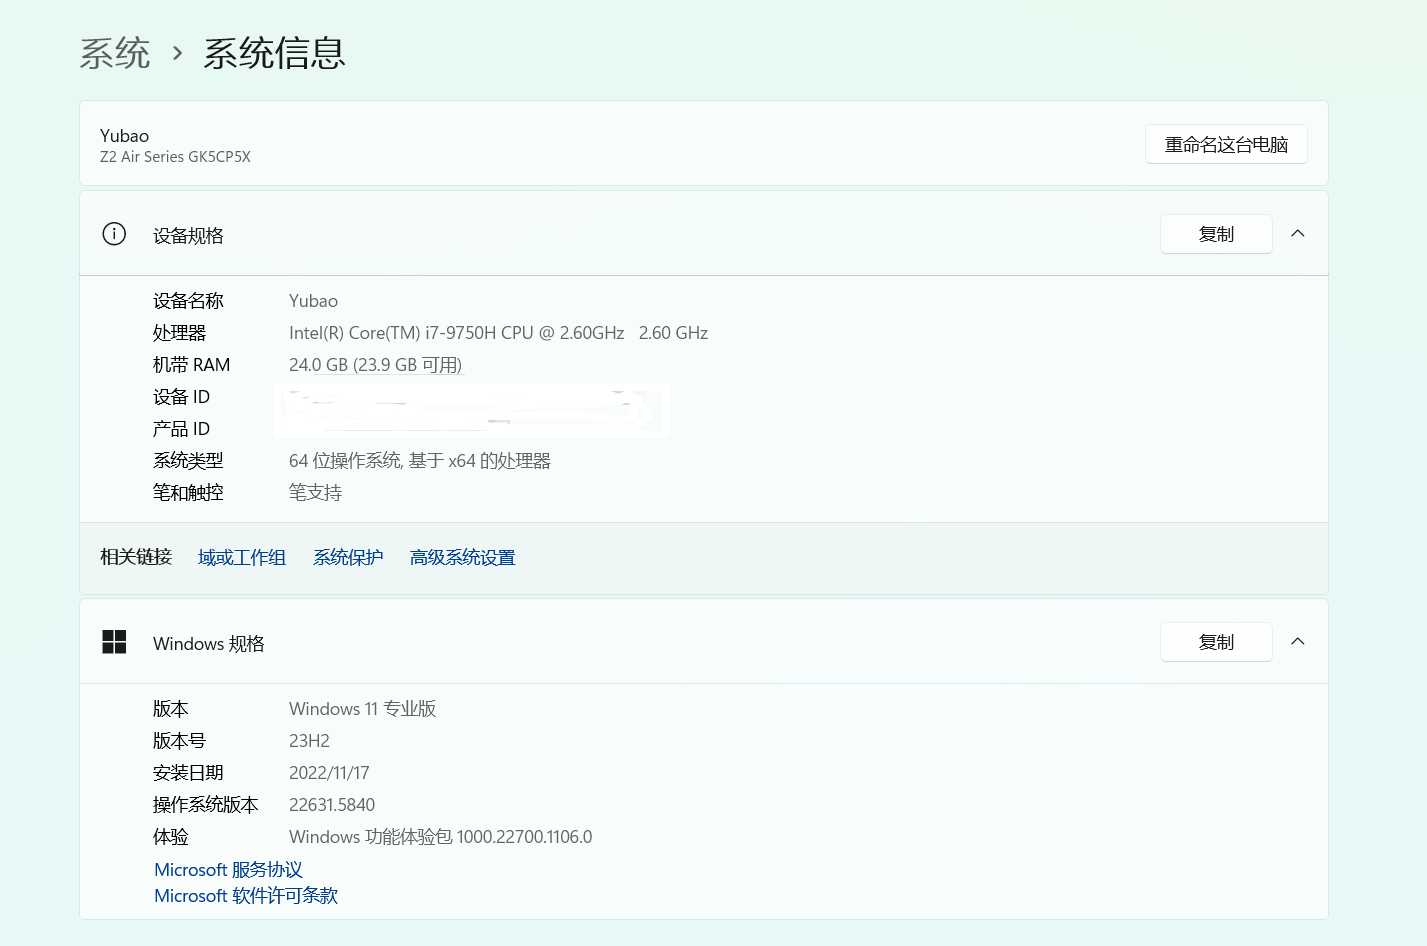Screen dimensions: 1427x946
Task: Copy device specs with the 复制 button
Action: 1216,233
